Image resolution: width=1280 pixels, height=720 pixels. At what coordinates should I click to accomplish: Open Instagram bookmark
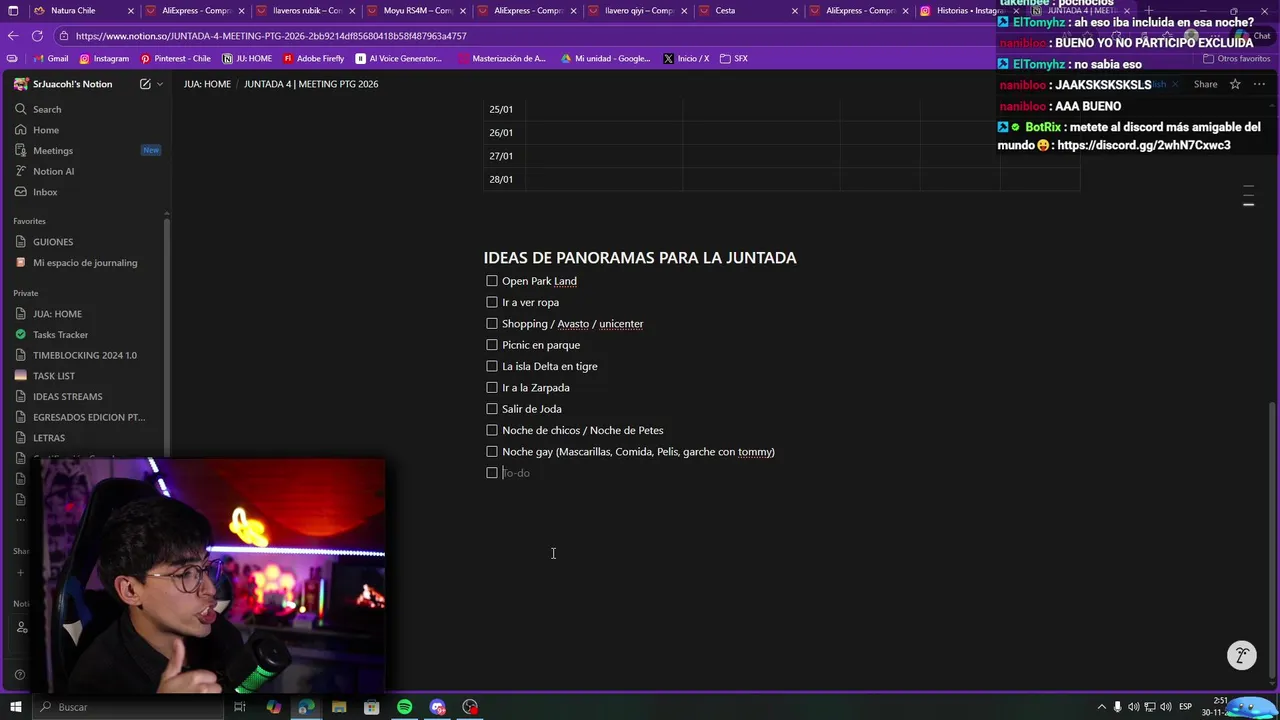(x=104, y=58)
